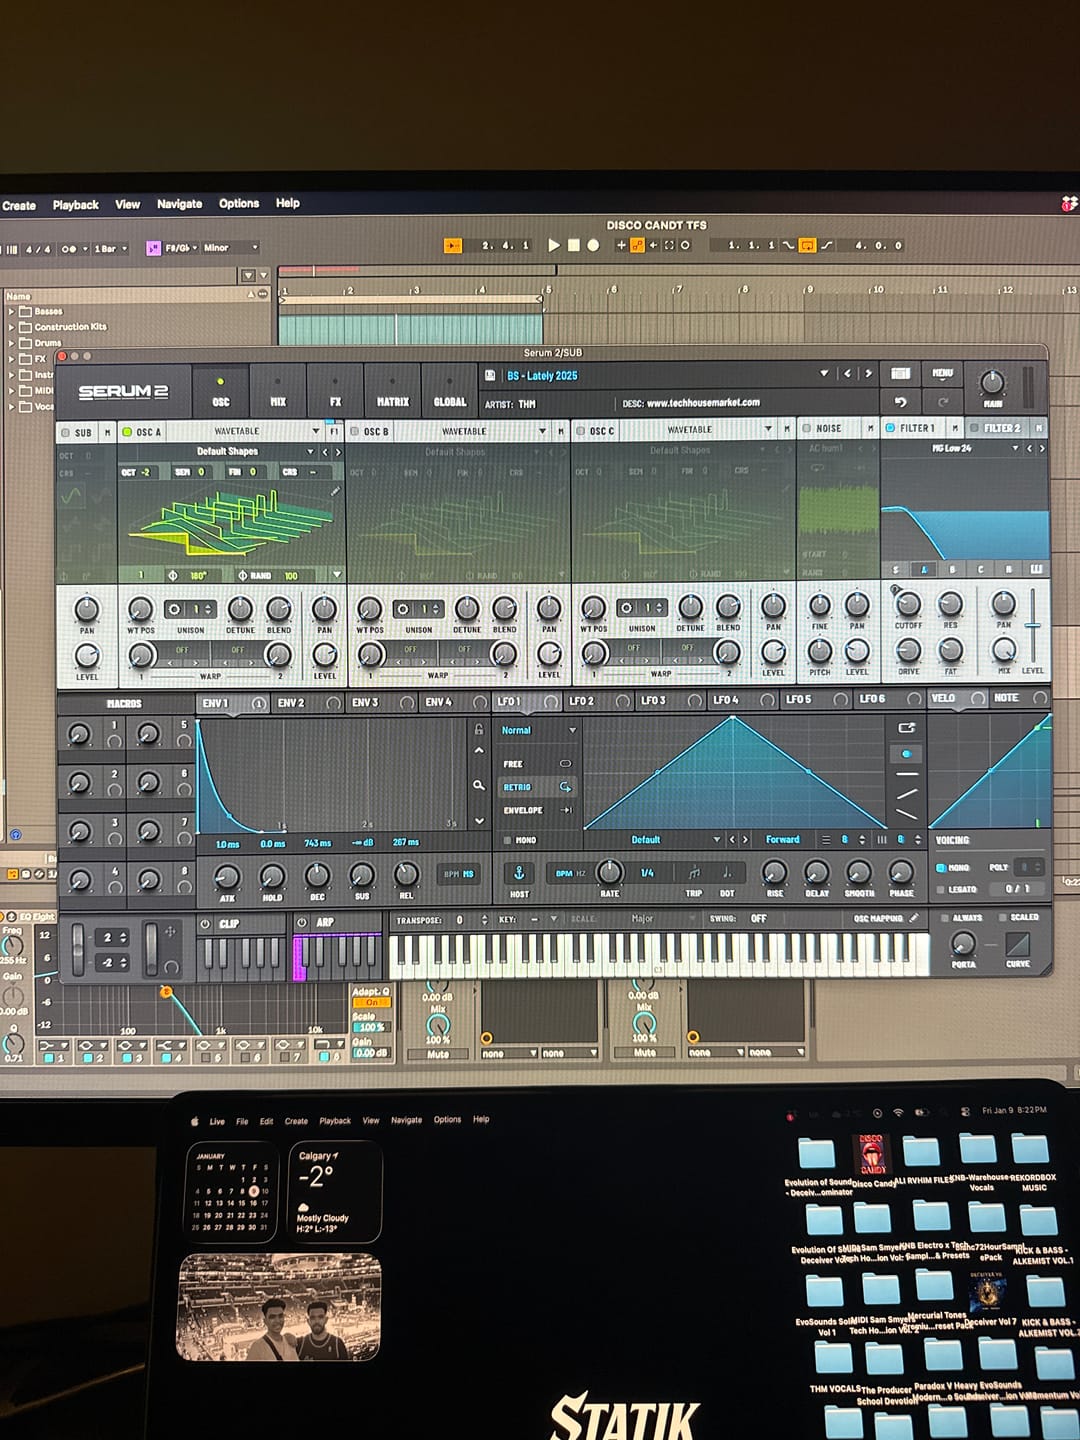Click the MAIN volume knob
Viewport: 1080px width, 1440px height.
tap(992, 383)
